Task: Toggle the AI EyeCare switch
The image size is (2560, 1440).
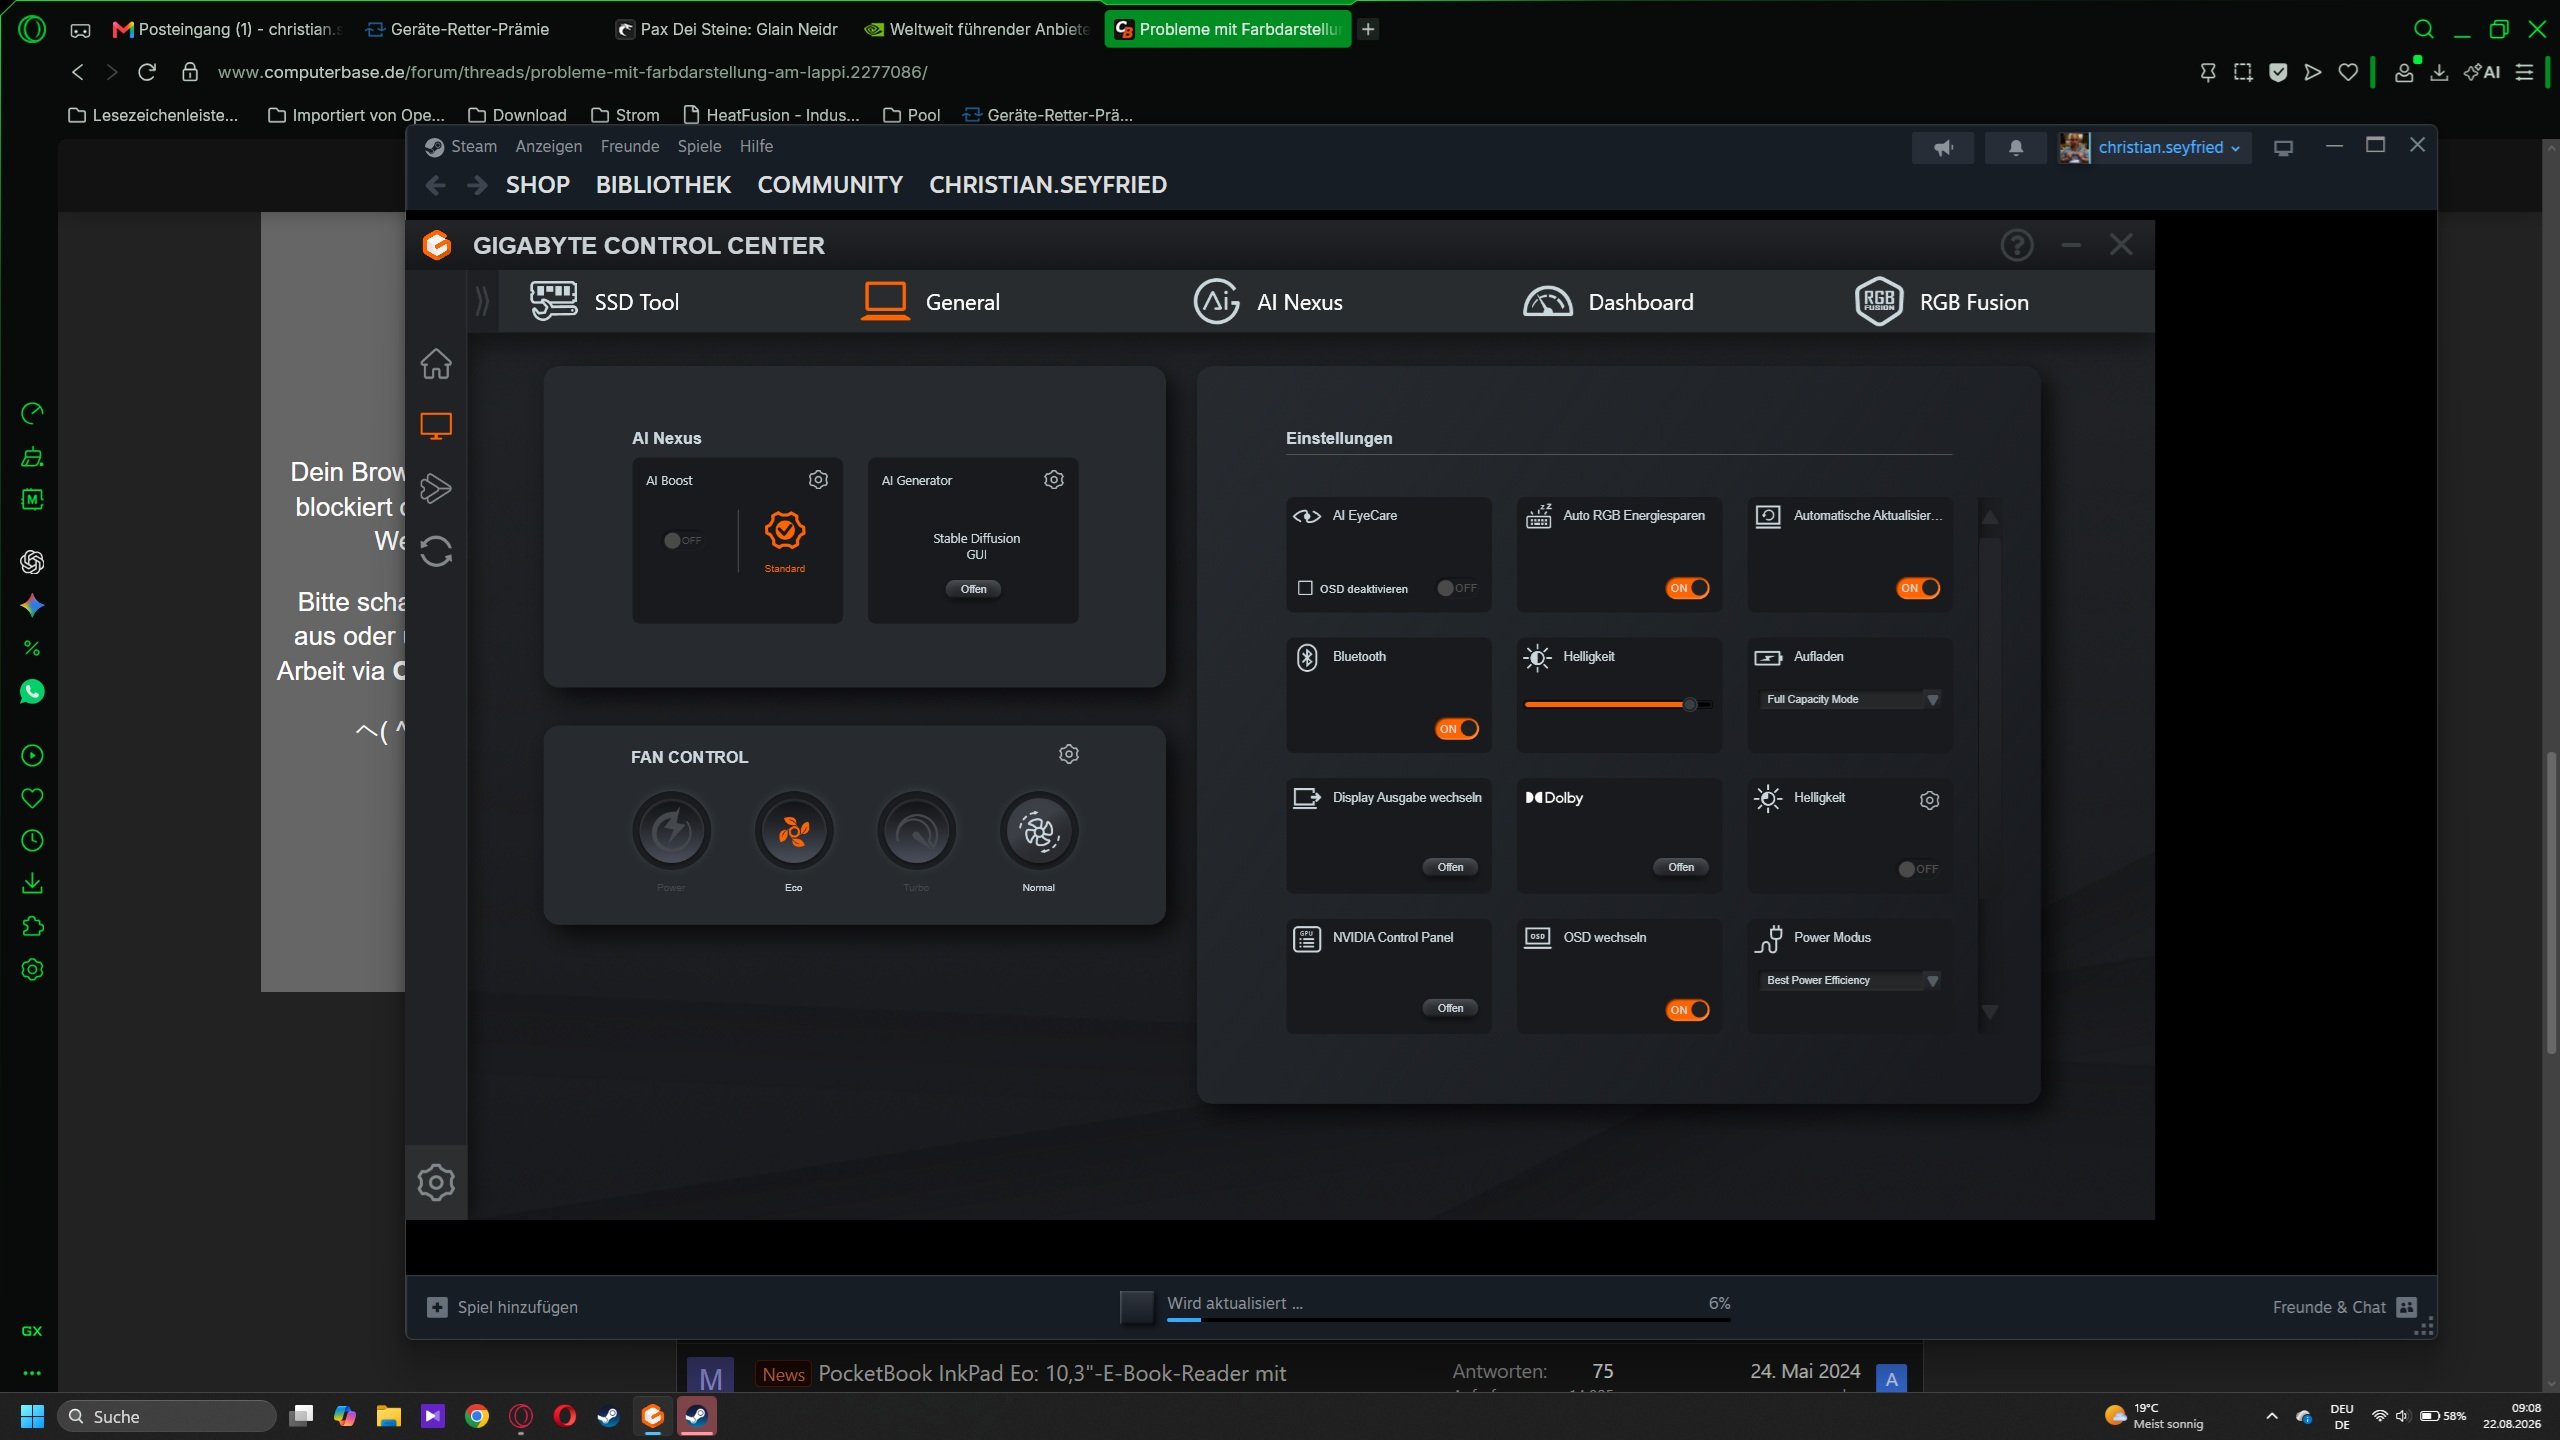Action: pyautogui.click(x=1457, y=588)
